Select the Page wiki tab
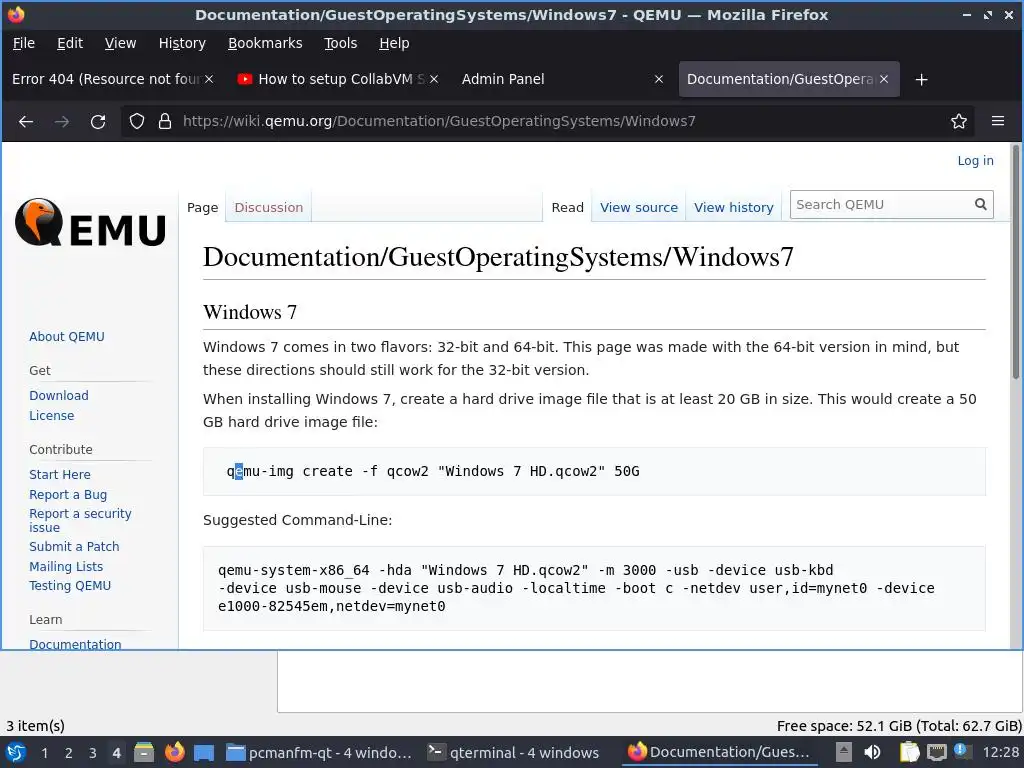1024x768 pixels. tap(202, 208)
